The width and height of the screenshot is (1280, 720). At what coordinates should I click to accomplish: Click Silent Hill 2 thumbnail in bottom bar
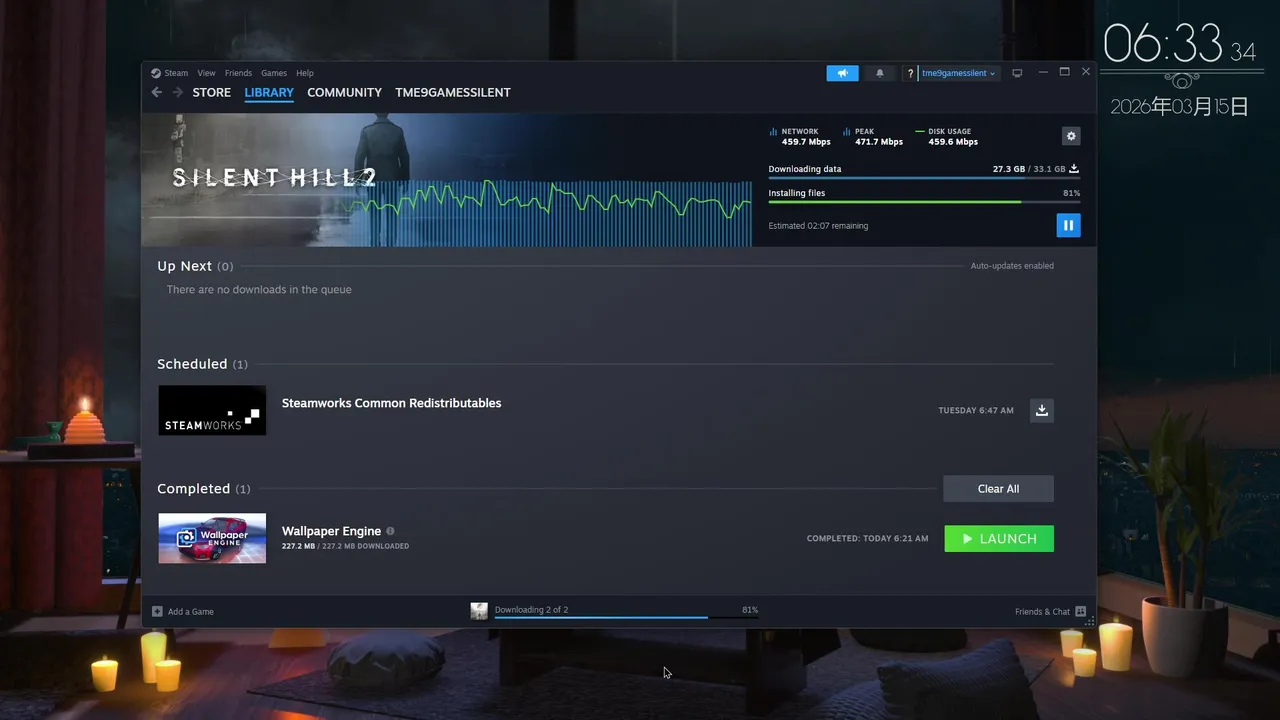[479, 611]
